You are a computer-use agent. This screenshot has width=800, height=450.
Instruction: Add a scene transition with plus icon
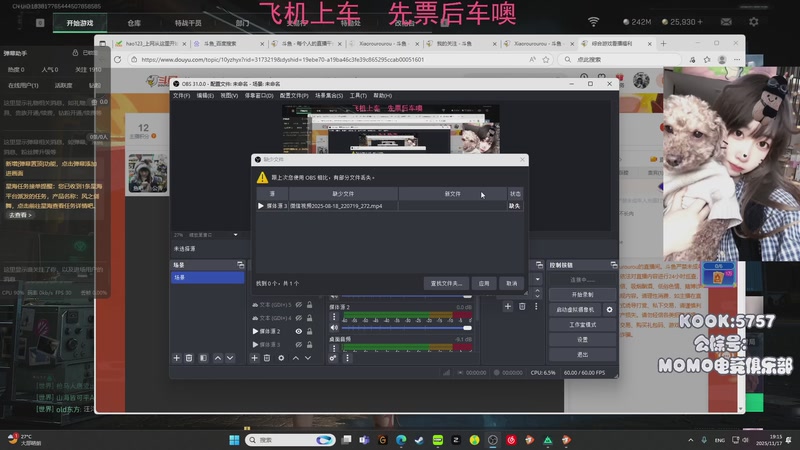tap(508, 306)
